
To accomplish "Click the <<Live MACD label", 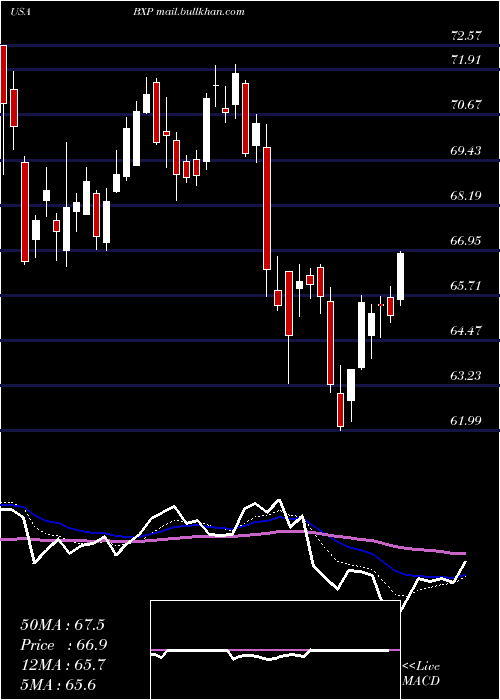I will tap(421, 674).
